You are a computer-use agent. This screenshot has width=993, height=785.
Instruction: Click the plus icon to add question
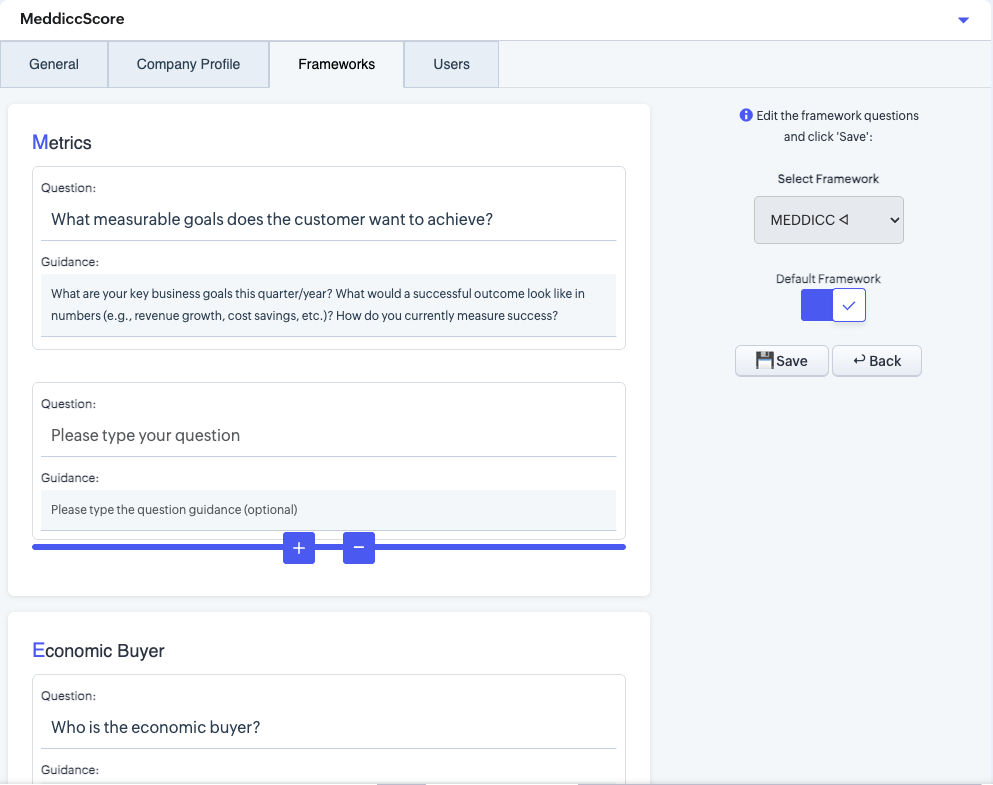[298, 548]
